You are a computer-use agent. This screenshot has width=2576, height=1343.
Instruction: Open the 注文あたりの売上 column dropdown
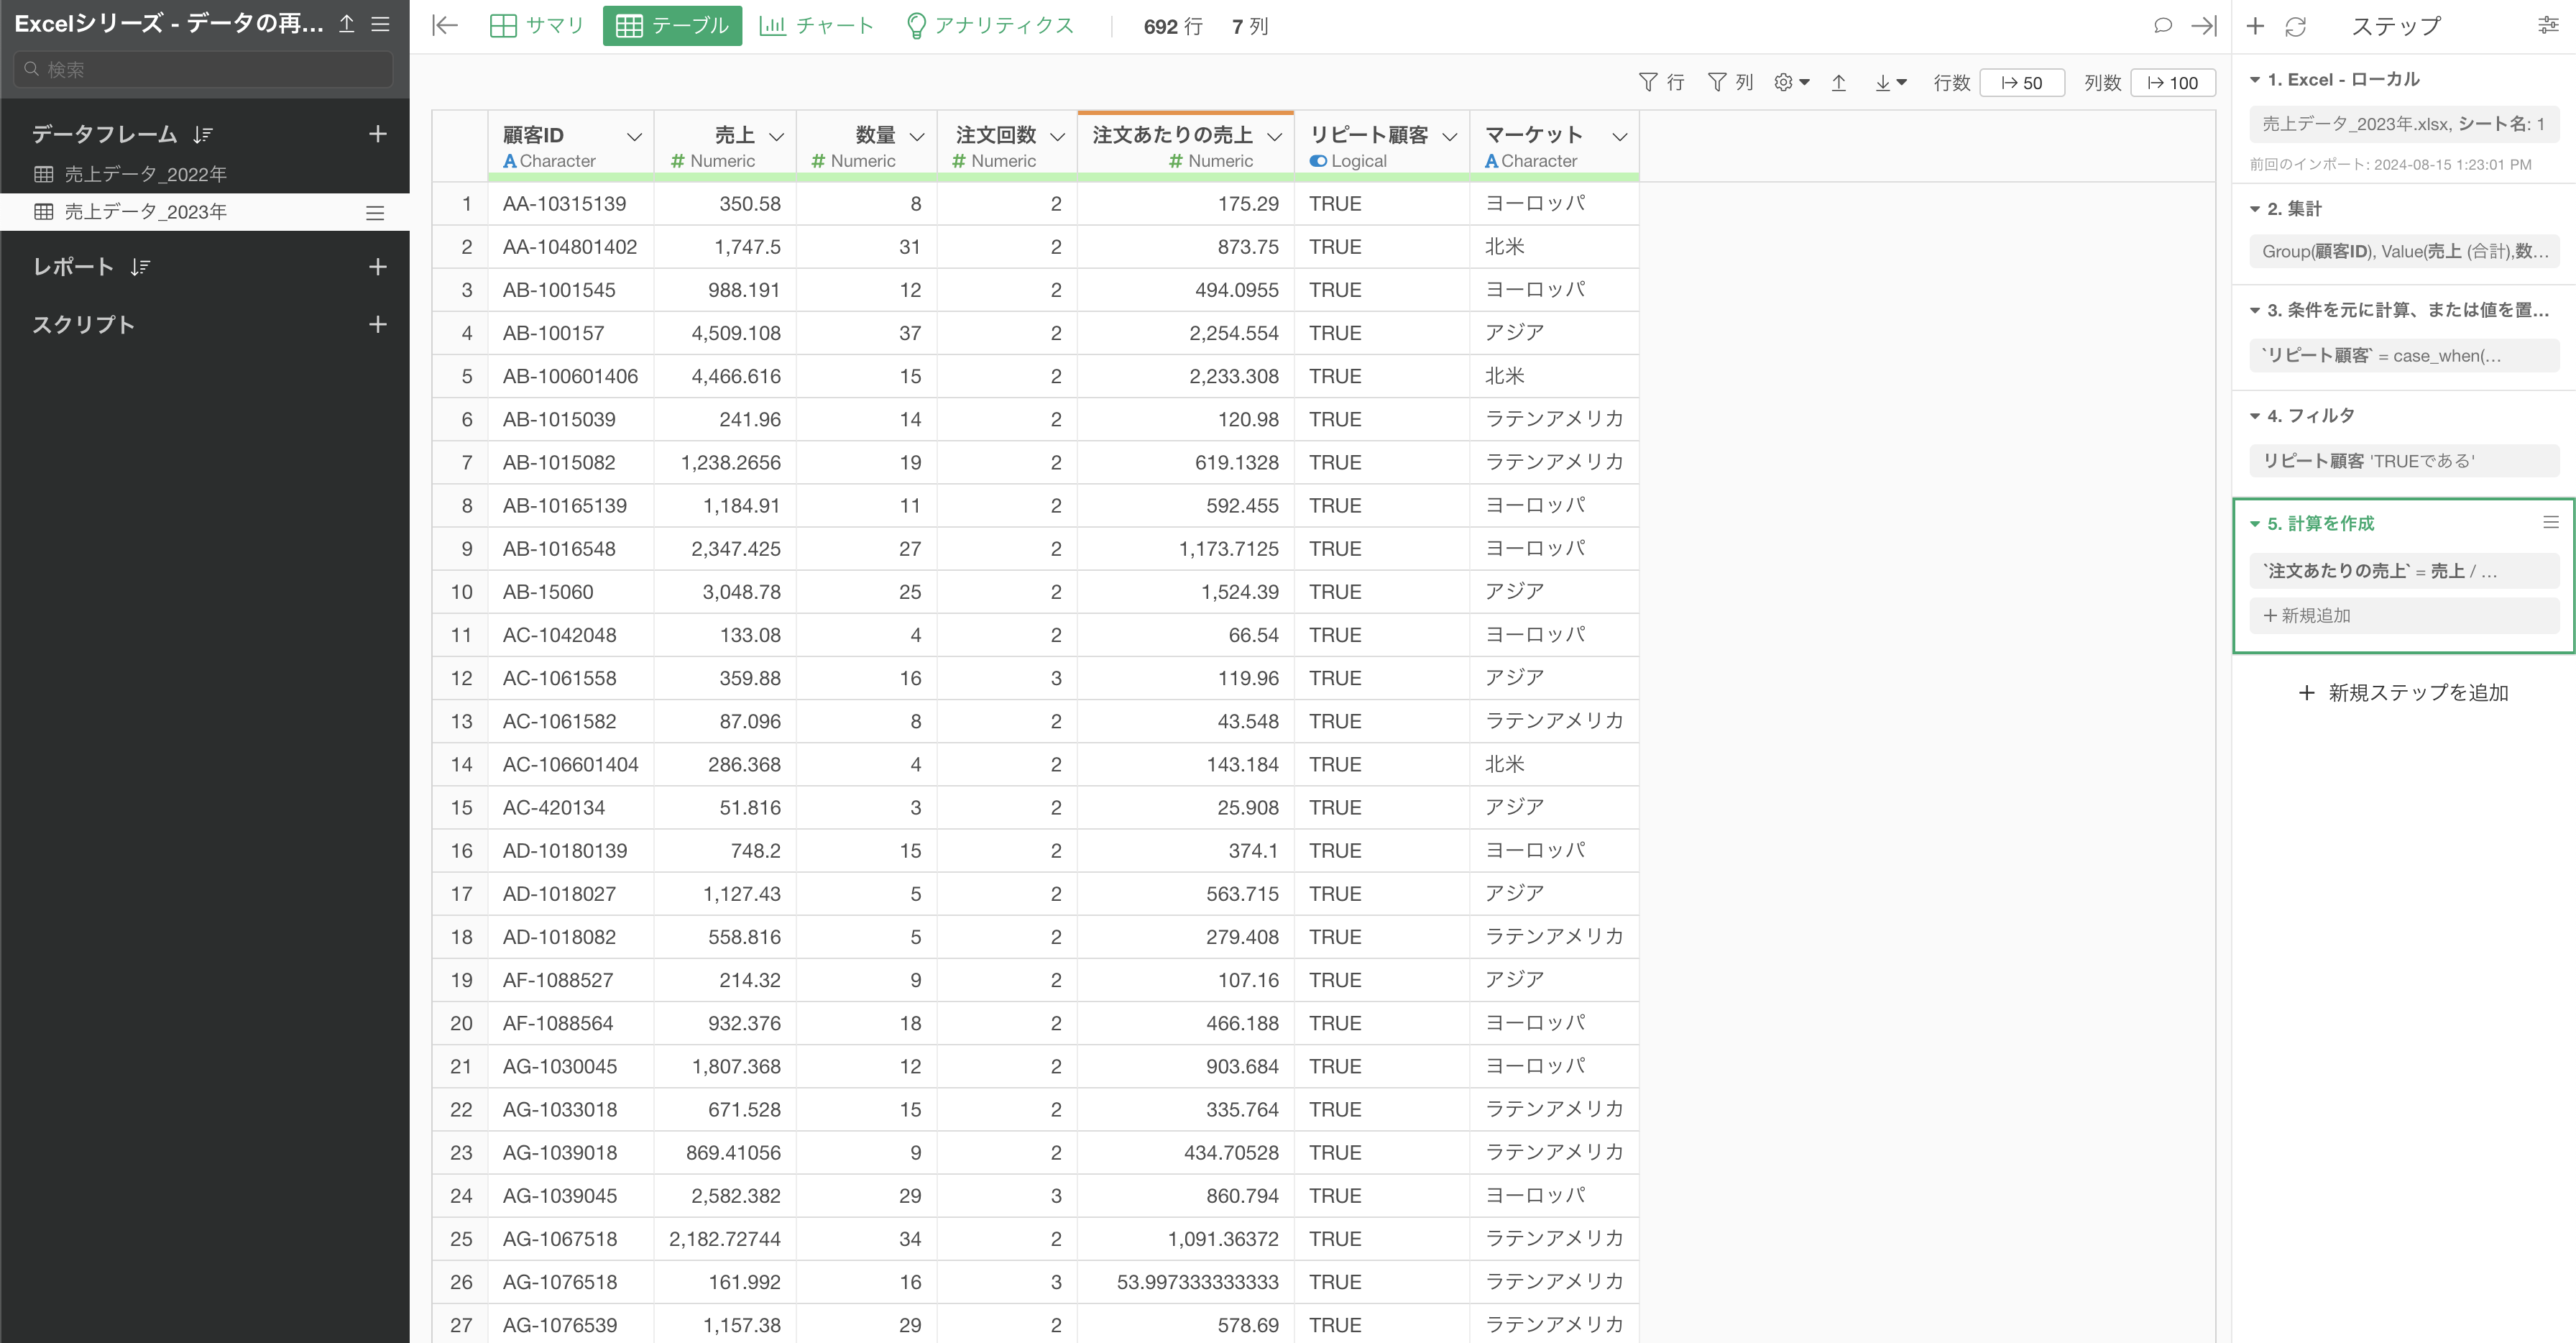[1274, 136]
